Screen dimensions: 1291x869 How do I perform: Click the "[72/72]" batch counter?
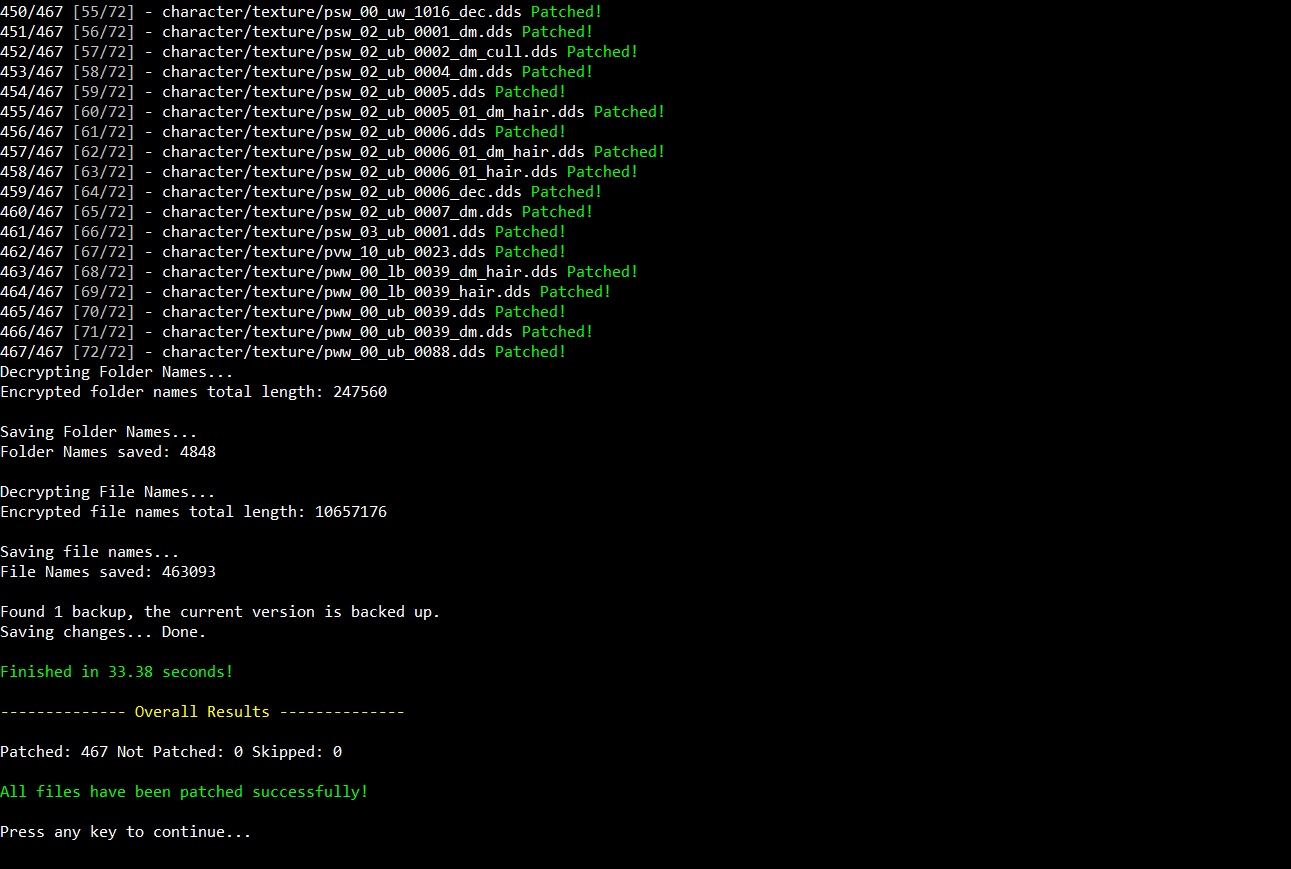(x=102, y=352)
